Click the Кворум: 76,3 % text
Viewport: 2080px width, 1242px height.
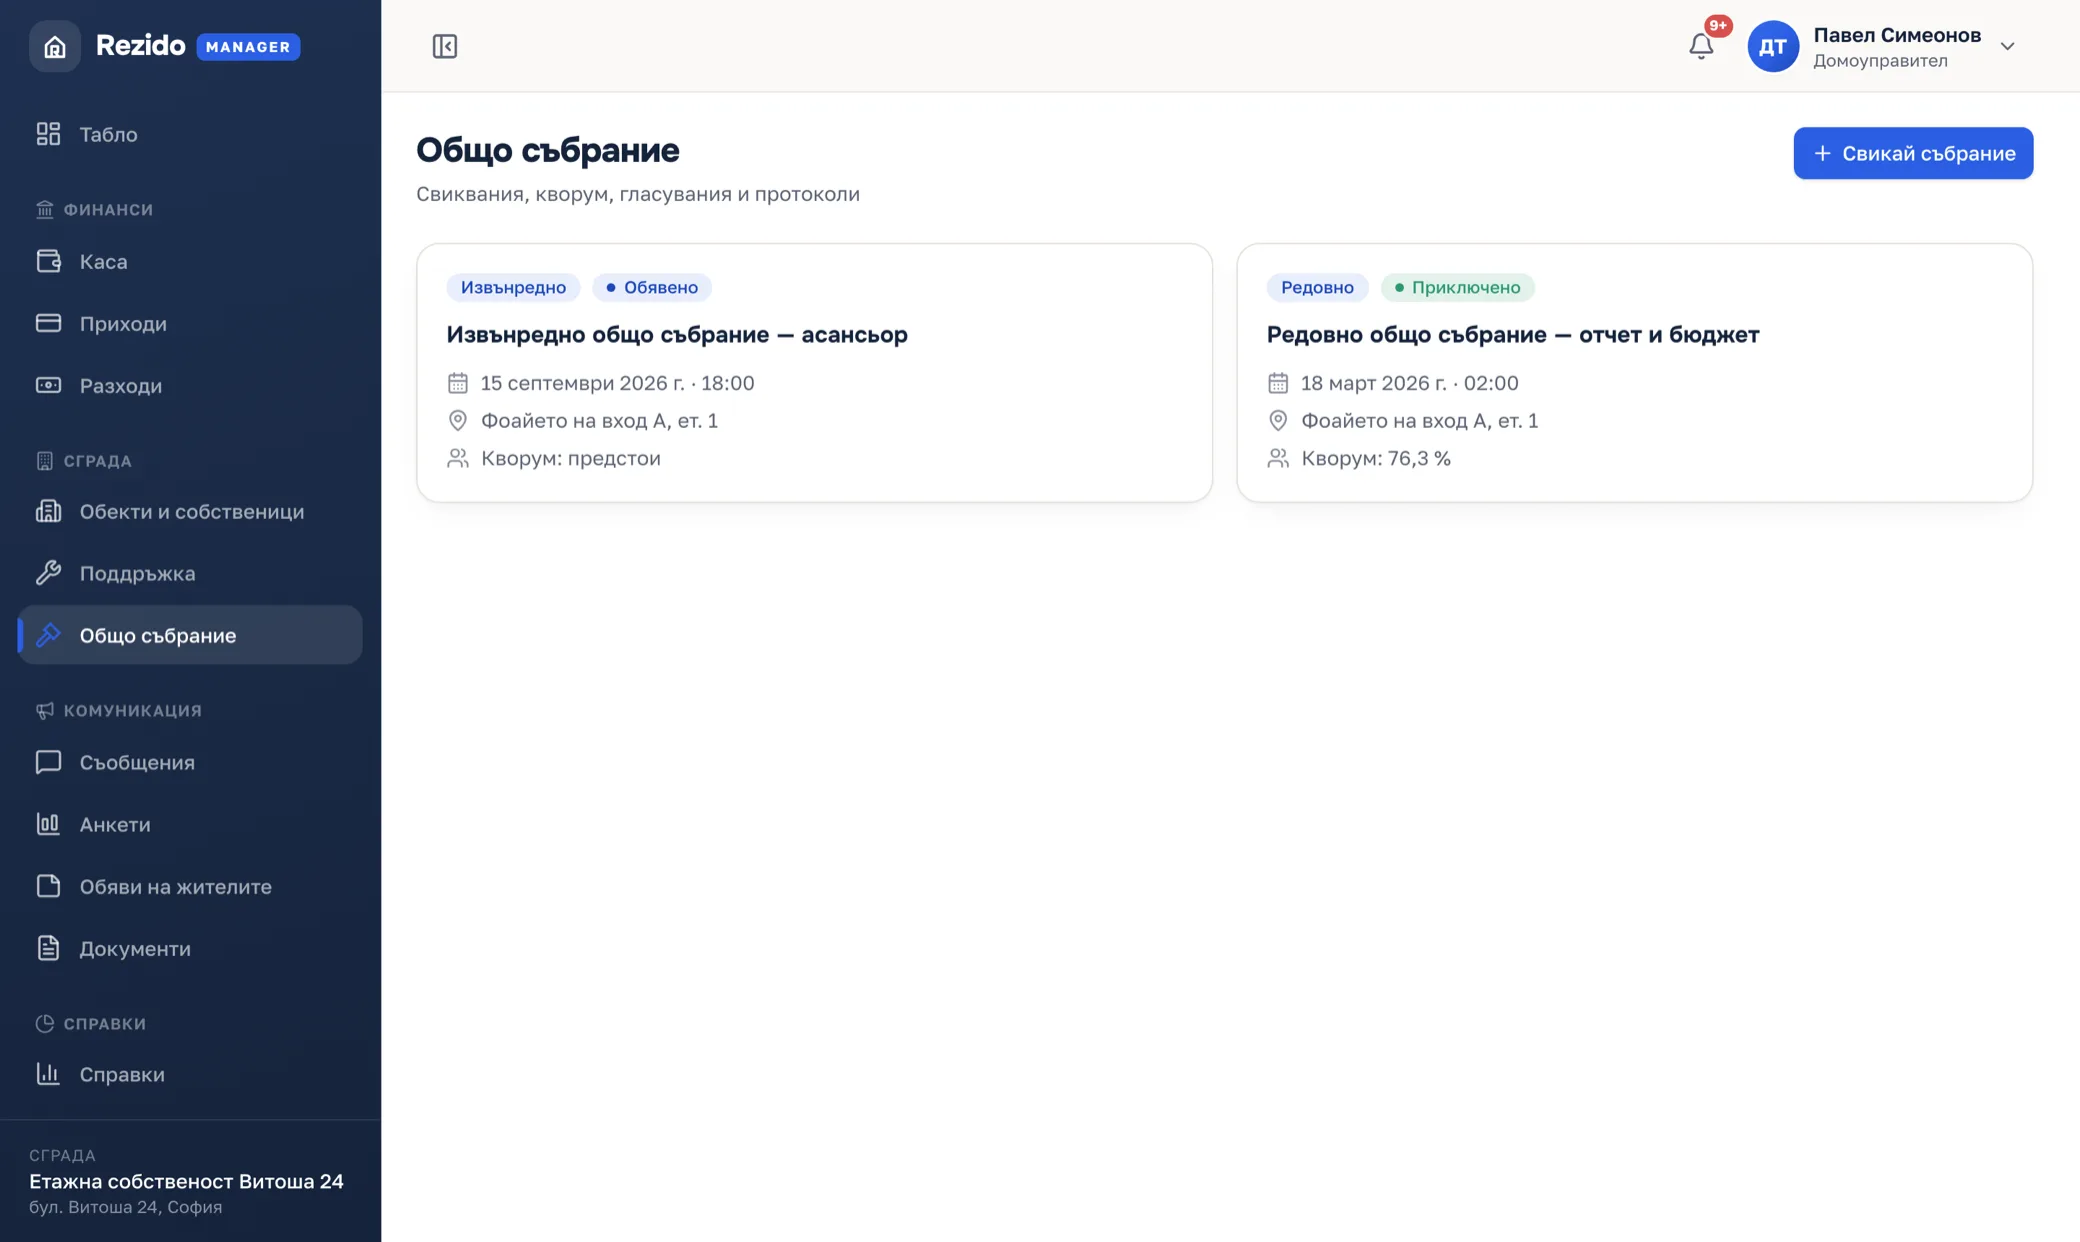coord(1376,458)
